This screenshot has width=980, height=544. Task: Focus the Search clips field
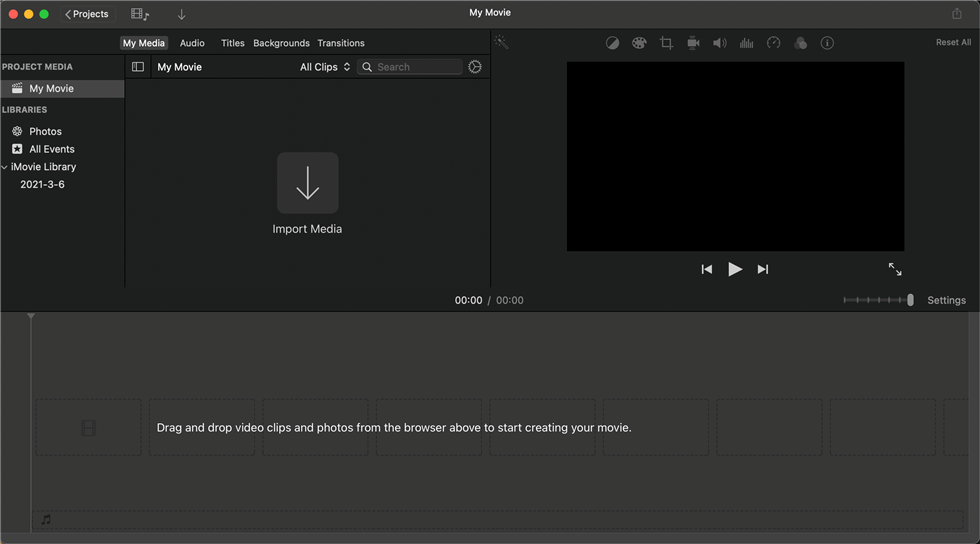click(409, 67)
